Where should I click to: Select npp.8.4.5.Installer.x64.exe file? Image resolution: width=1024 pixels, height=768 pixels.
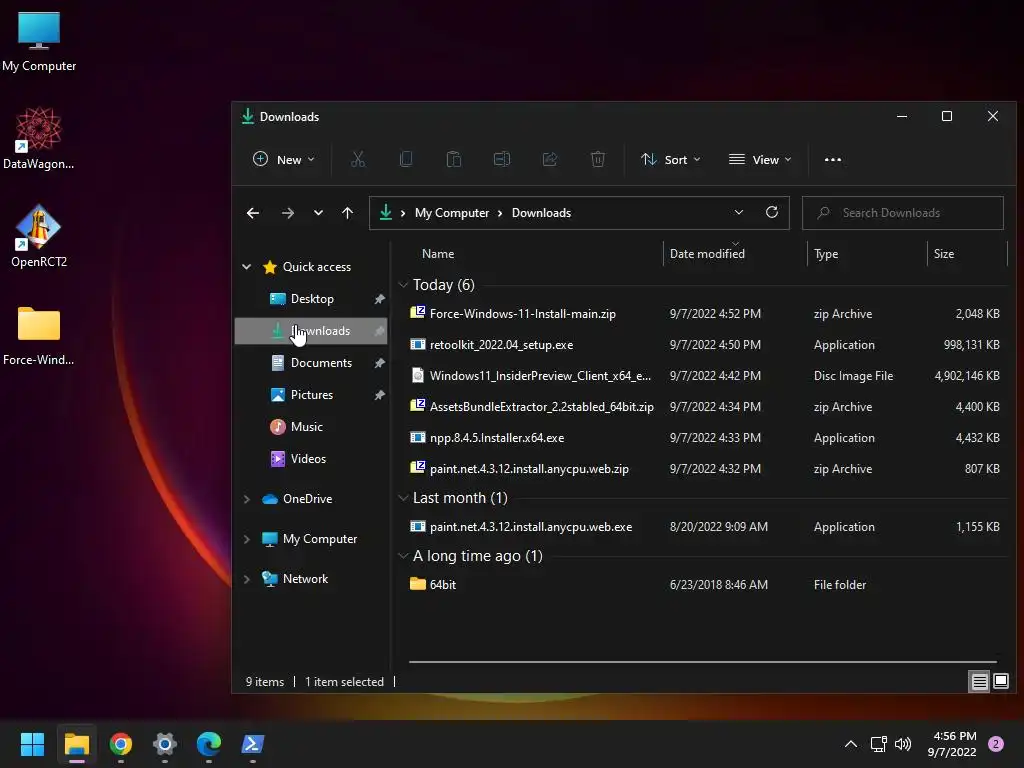tap(704, 438)
